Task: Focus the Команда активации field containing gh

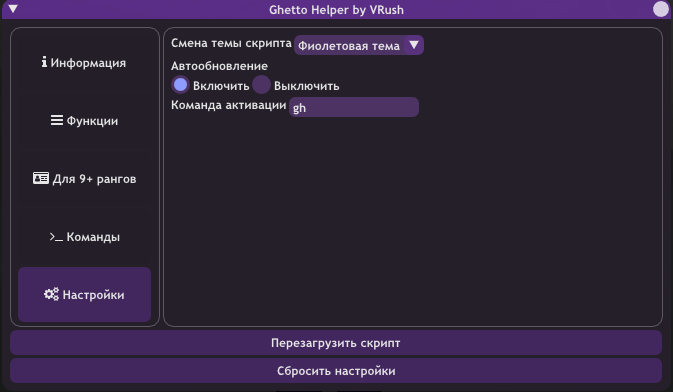Action: coord(354,107)
